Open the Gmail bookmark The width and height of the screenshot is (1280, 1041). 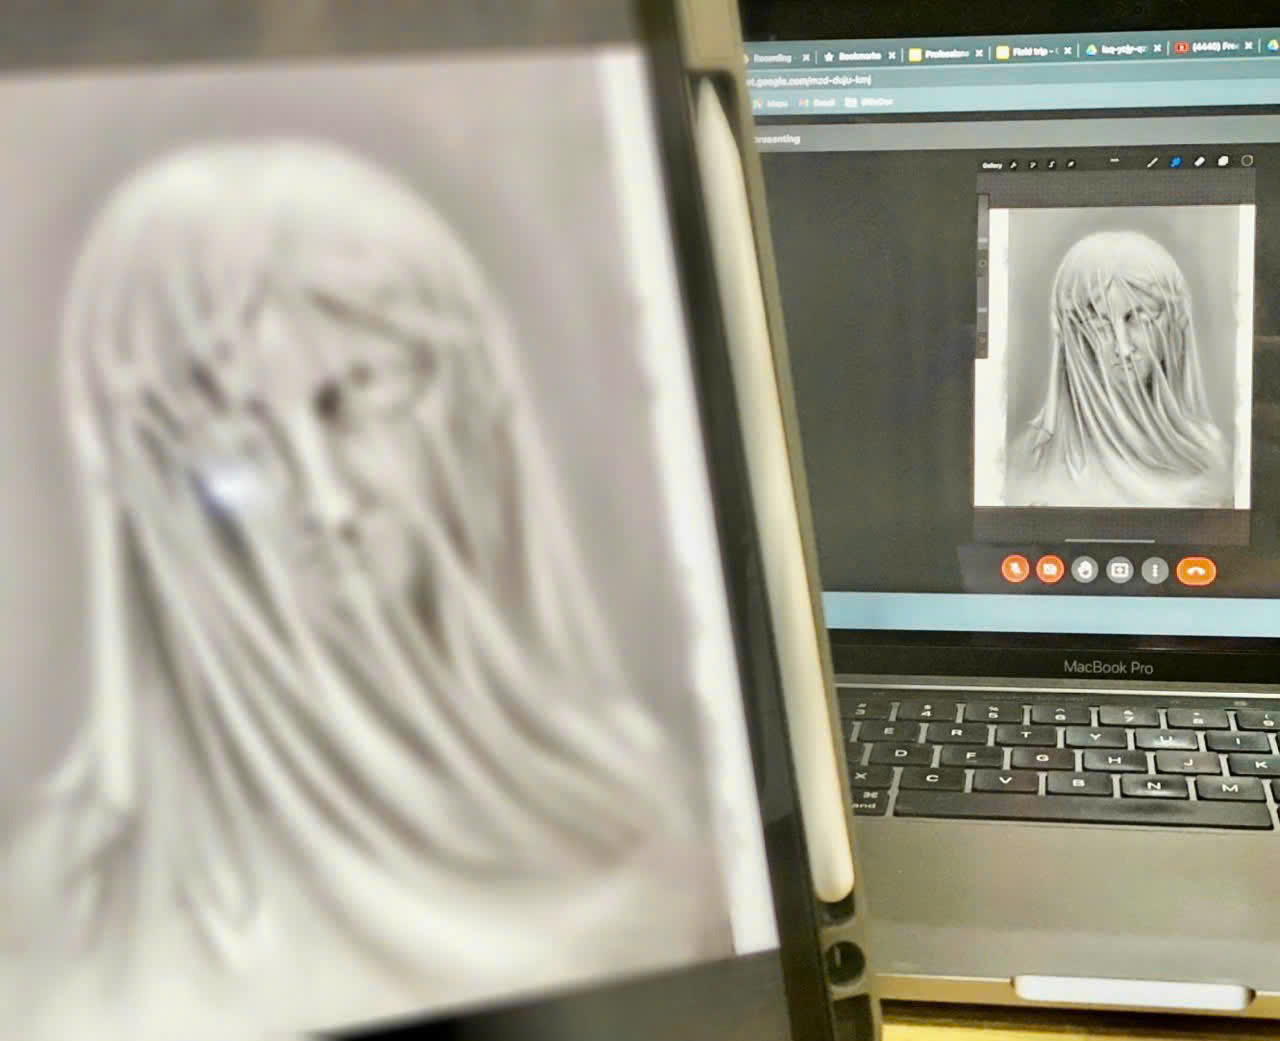(817, 103)
